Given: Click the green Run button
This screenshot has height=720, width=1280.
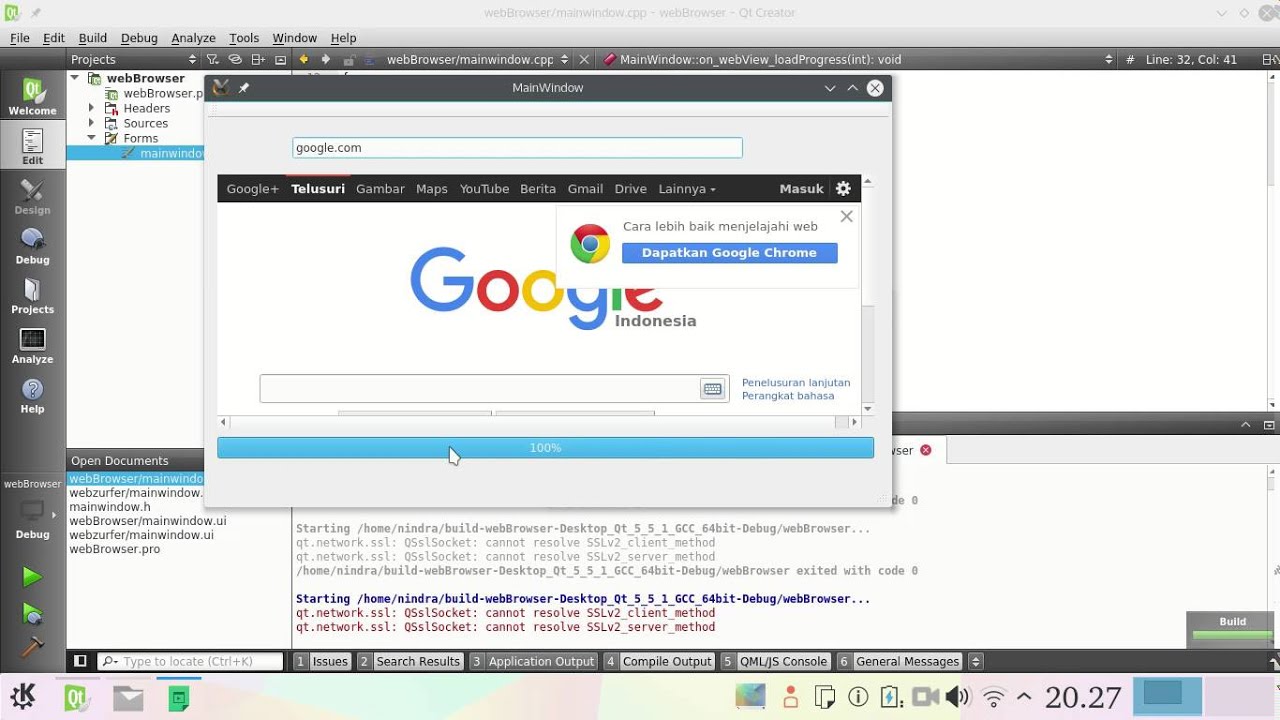Looking at the screenshot, I should 32,577.
